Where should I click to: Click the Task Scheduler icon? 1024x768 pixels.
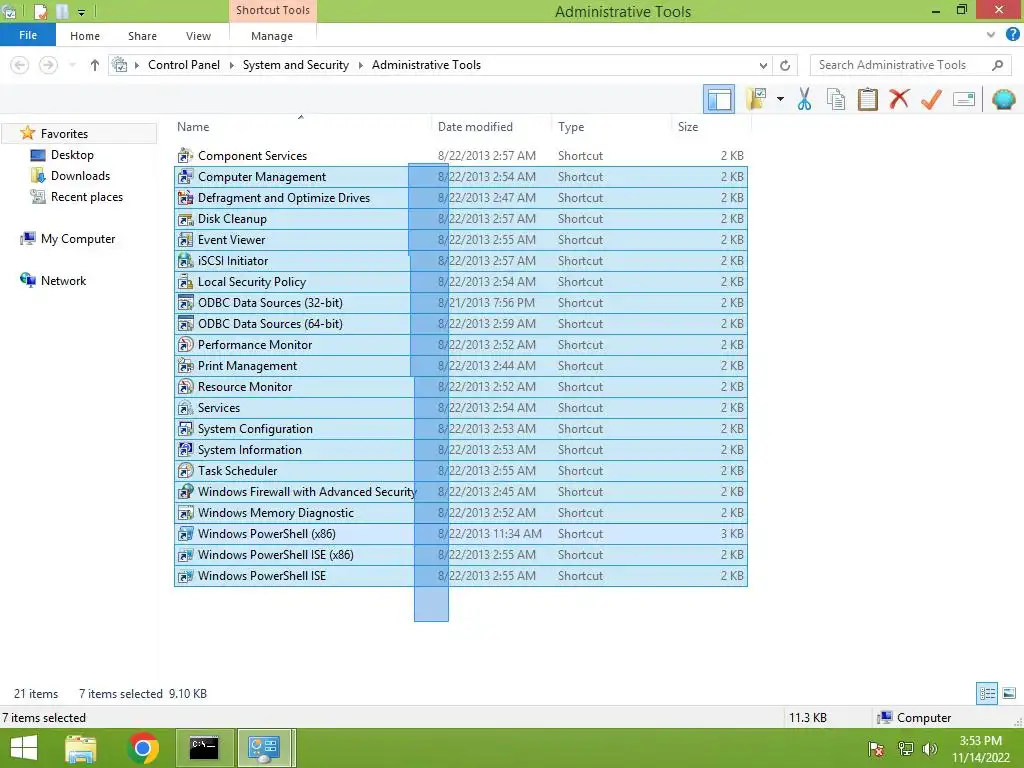click(185, 470)
